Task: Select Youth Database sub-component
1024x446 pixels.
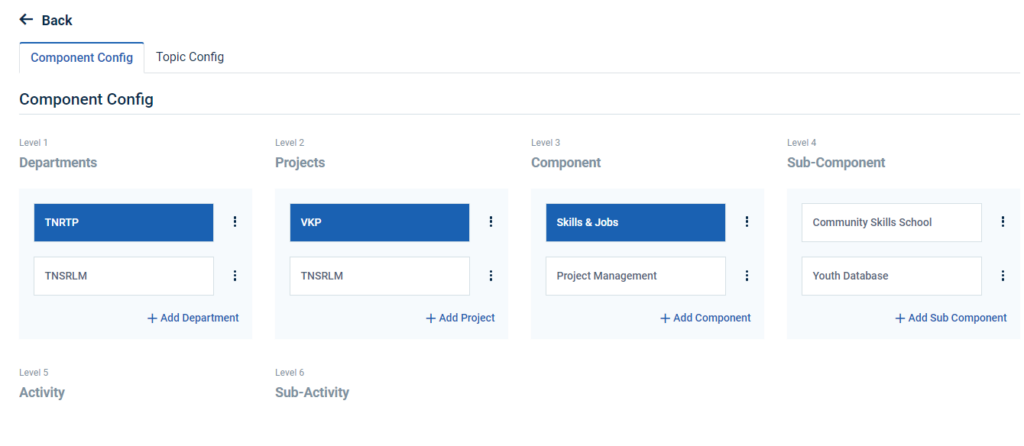Action: (x=892, y=276)
